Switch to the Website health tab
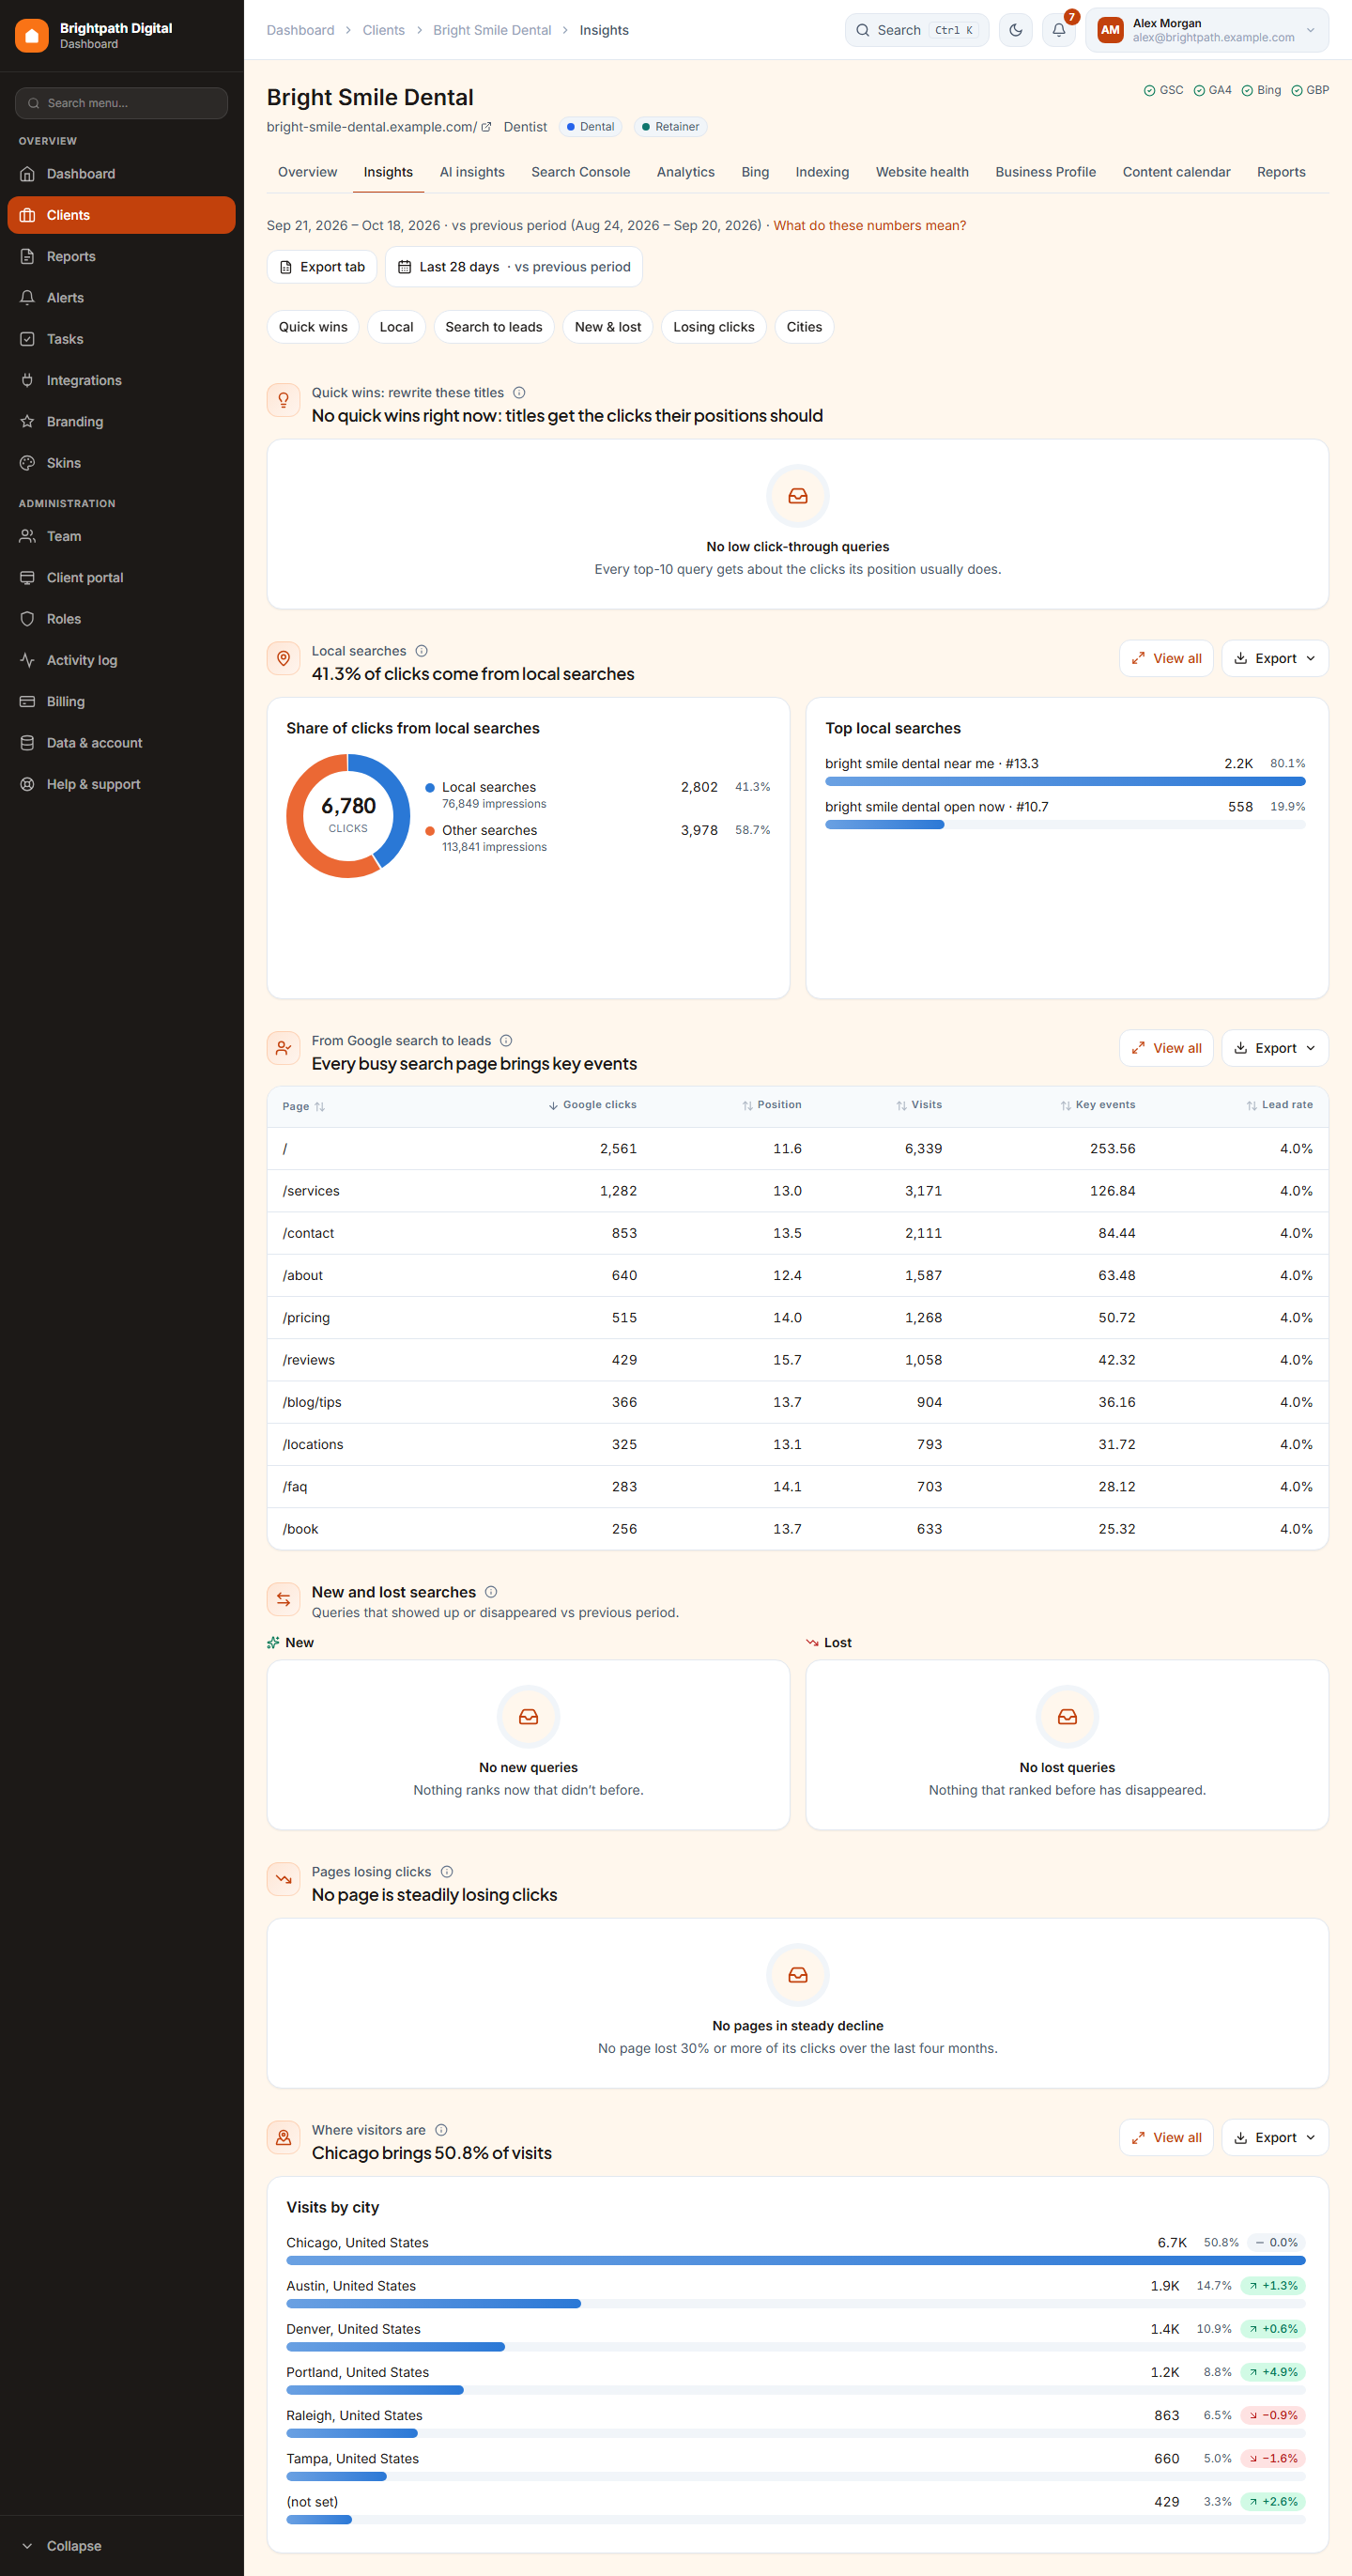 point(922,172)
